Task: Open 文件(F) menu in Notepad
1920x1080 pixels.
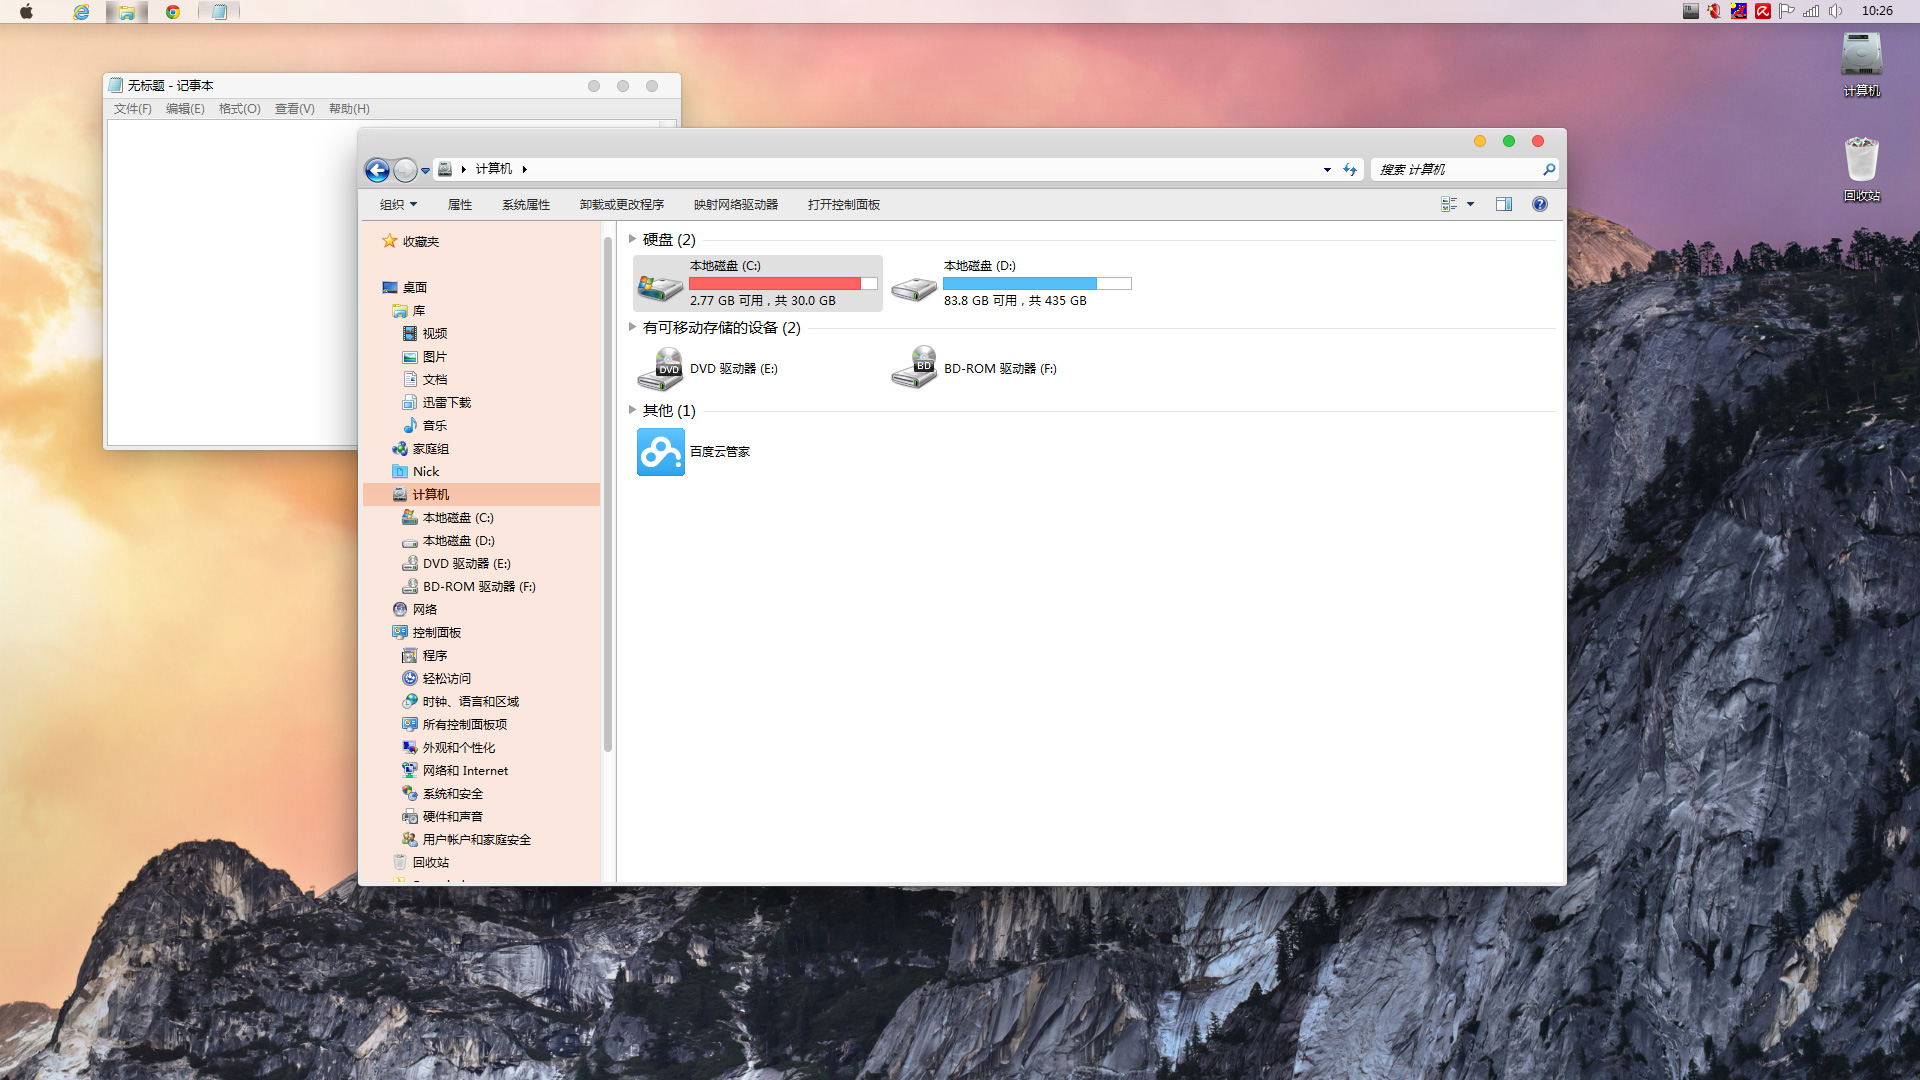Action: click(x=133, y=109)
